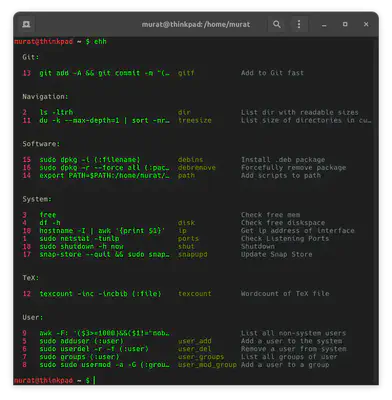Maximize the terminal window

345,24
